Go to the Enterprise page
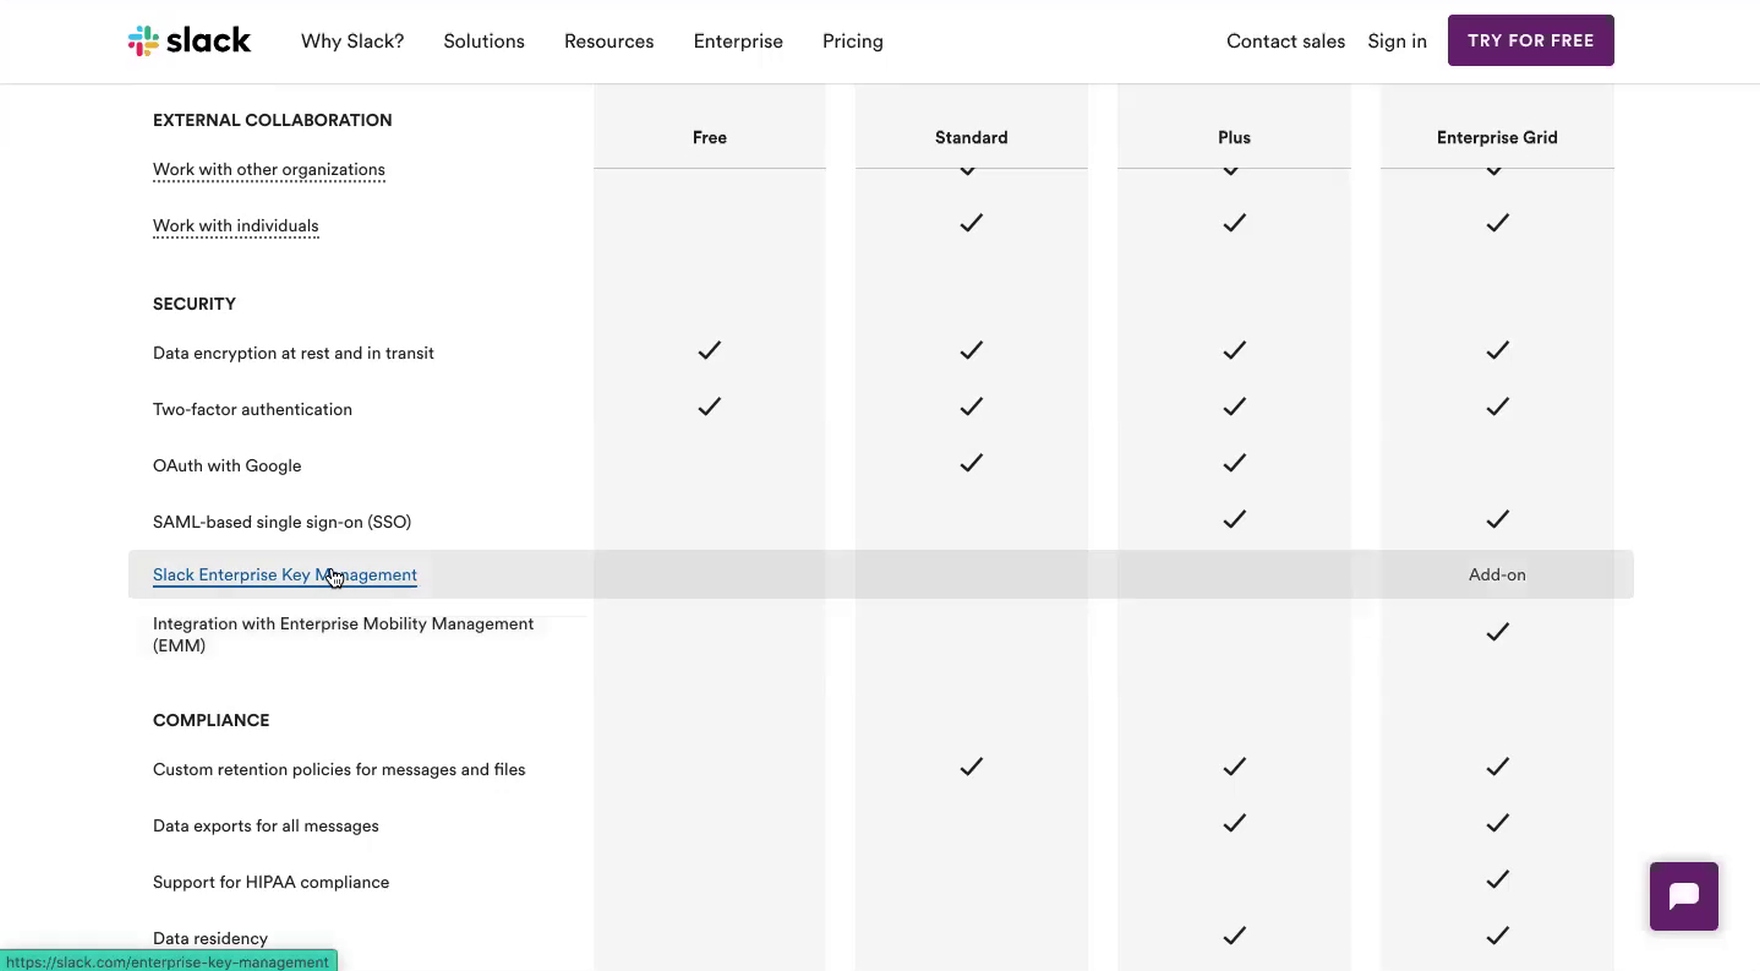The width and height of the screenshot is (1760, 971). [x=738, y=41]
